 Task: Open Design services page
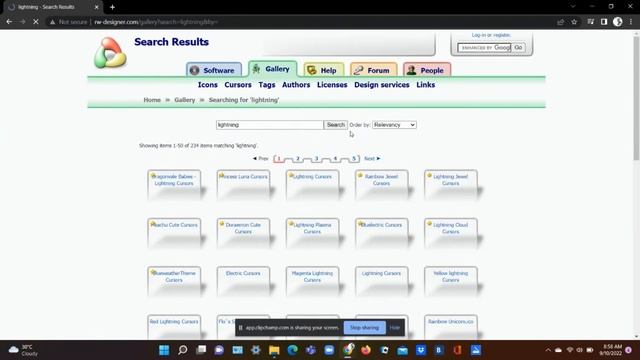pyautogui.click(x=382, y=85)
